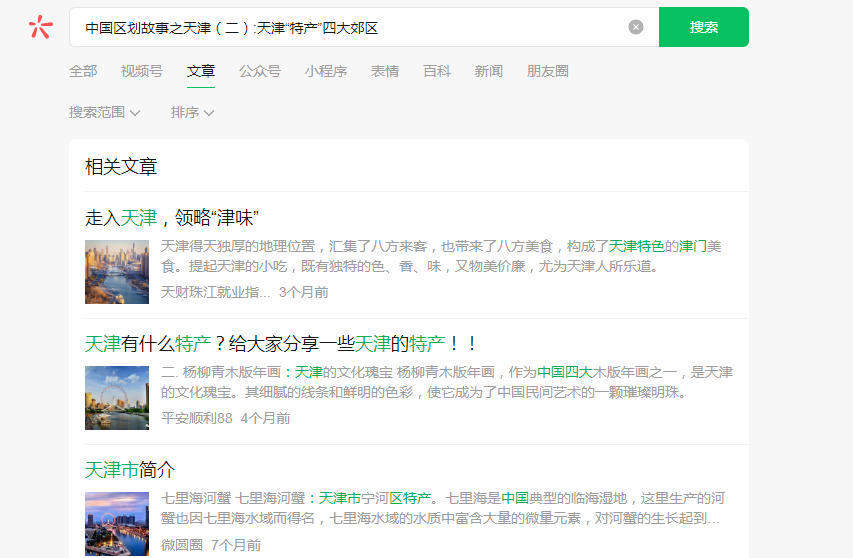Click the snippet starting 七里海河蟹
The height and width of the screenshot is (558, 853).
(443, 508)
